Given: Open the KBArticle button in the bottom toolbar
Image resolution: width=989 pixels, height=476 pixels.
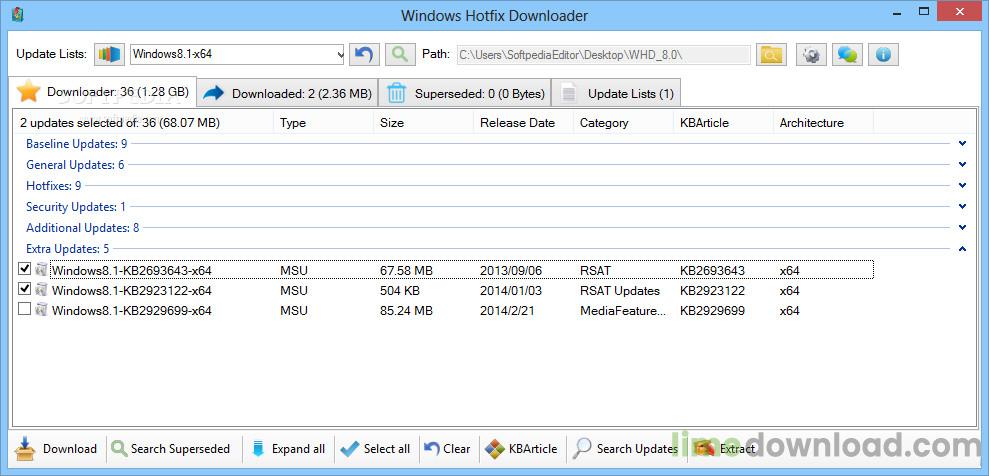Looking at the screenshot, I should coord(521,449).
